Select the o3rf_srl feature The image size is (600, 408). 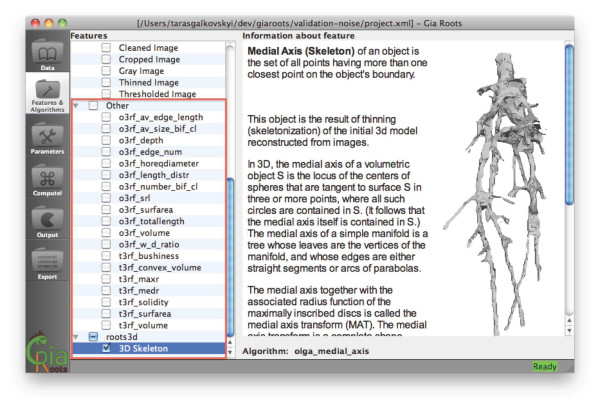134,198
